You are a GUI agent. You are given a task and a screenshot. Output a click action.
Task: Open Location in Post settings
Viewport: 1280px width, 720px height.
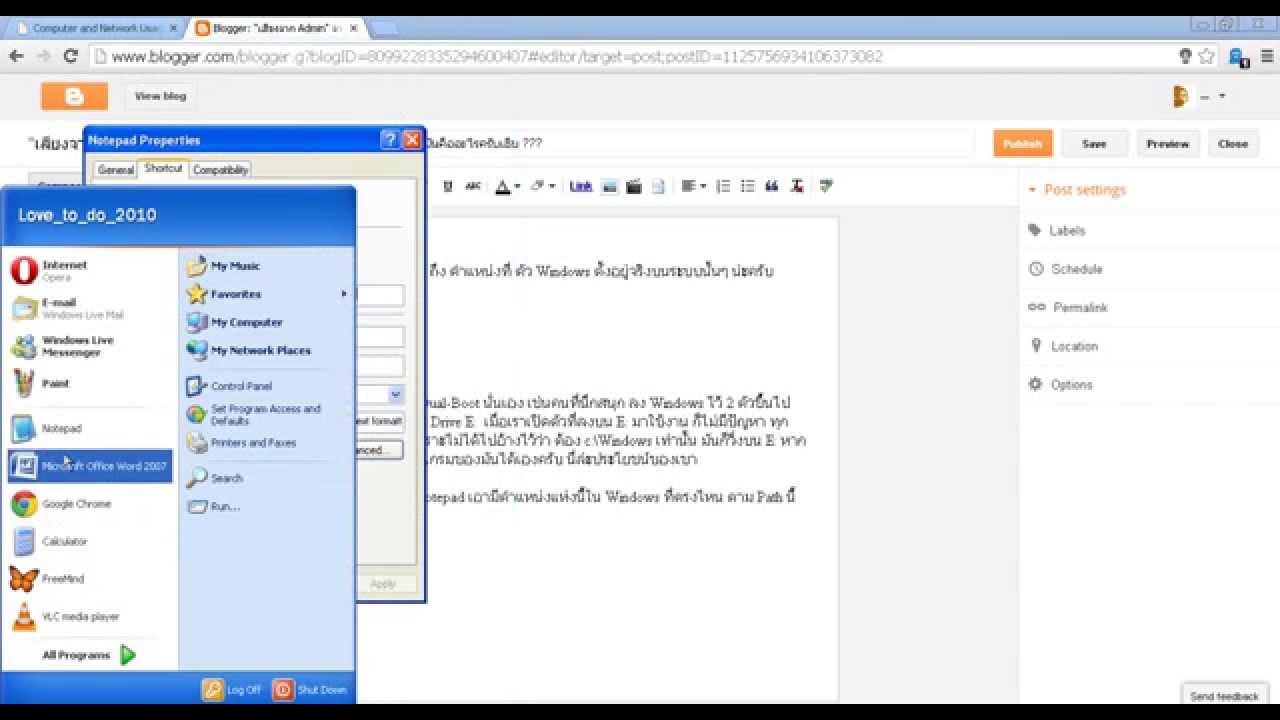[x=1074, y=346]
